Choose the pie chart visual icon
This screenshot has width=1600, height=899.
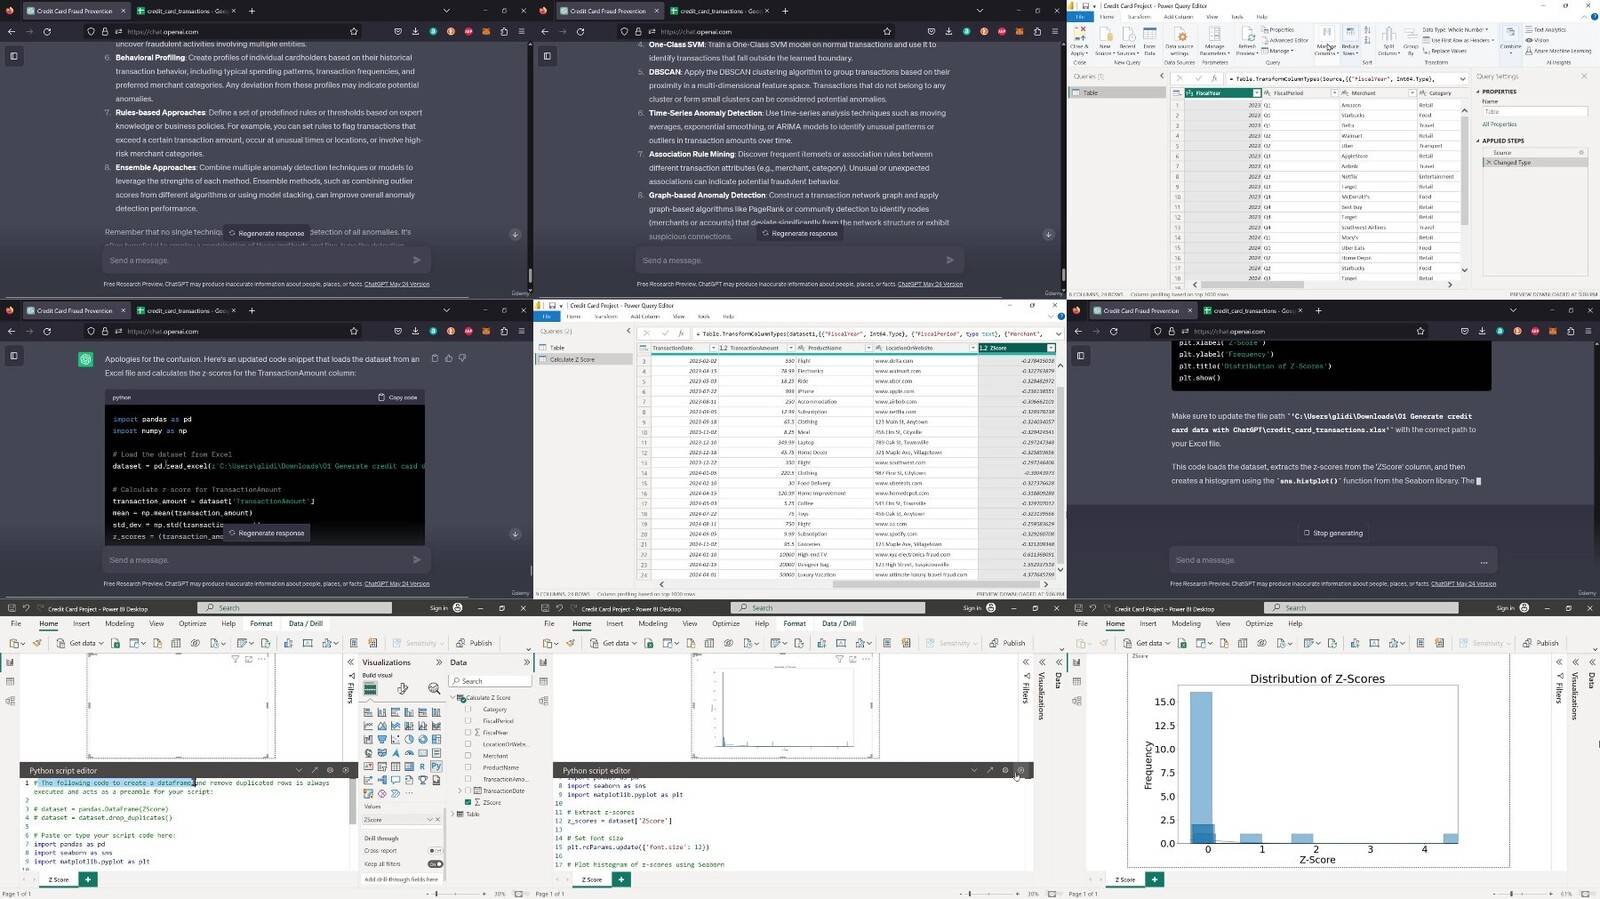(x=409, y=739)
